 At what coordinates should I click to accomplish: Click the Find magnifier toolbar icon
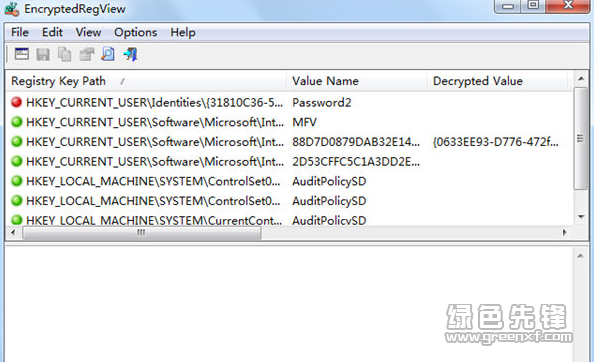[x=108, y=54]
